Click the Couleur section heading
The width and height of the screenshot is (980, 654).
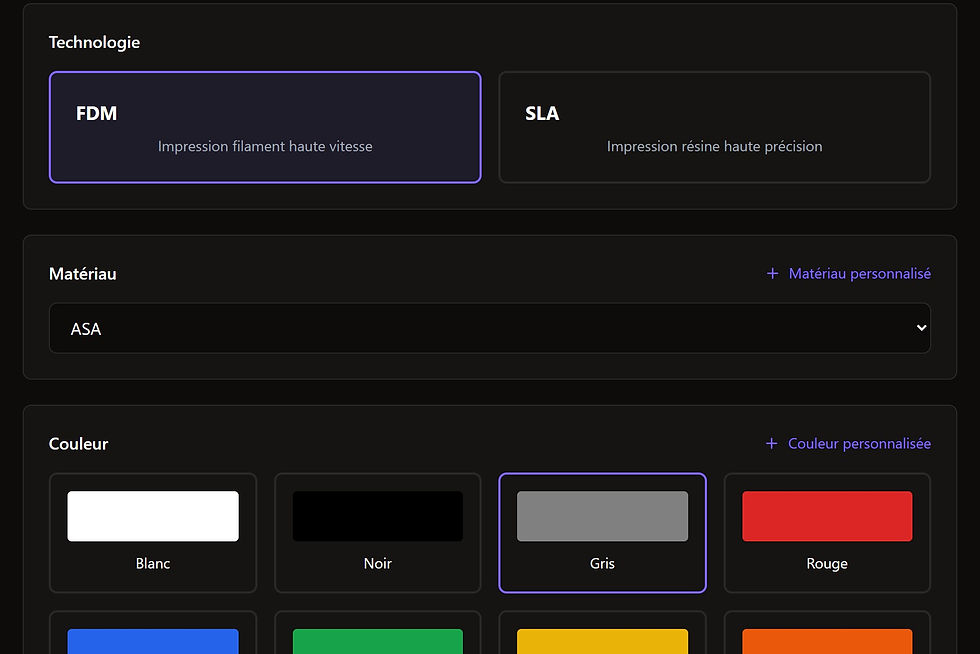pyautogui.click(x=78, y=444)
